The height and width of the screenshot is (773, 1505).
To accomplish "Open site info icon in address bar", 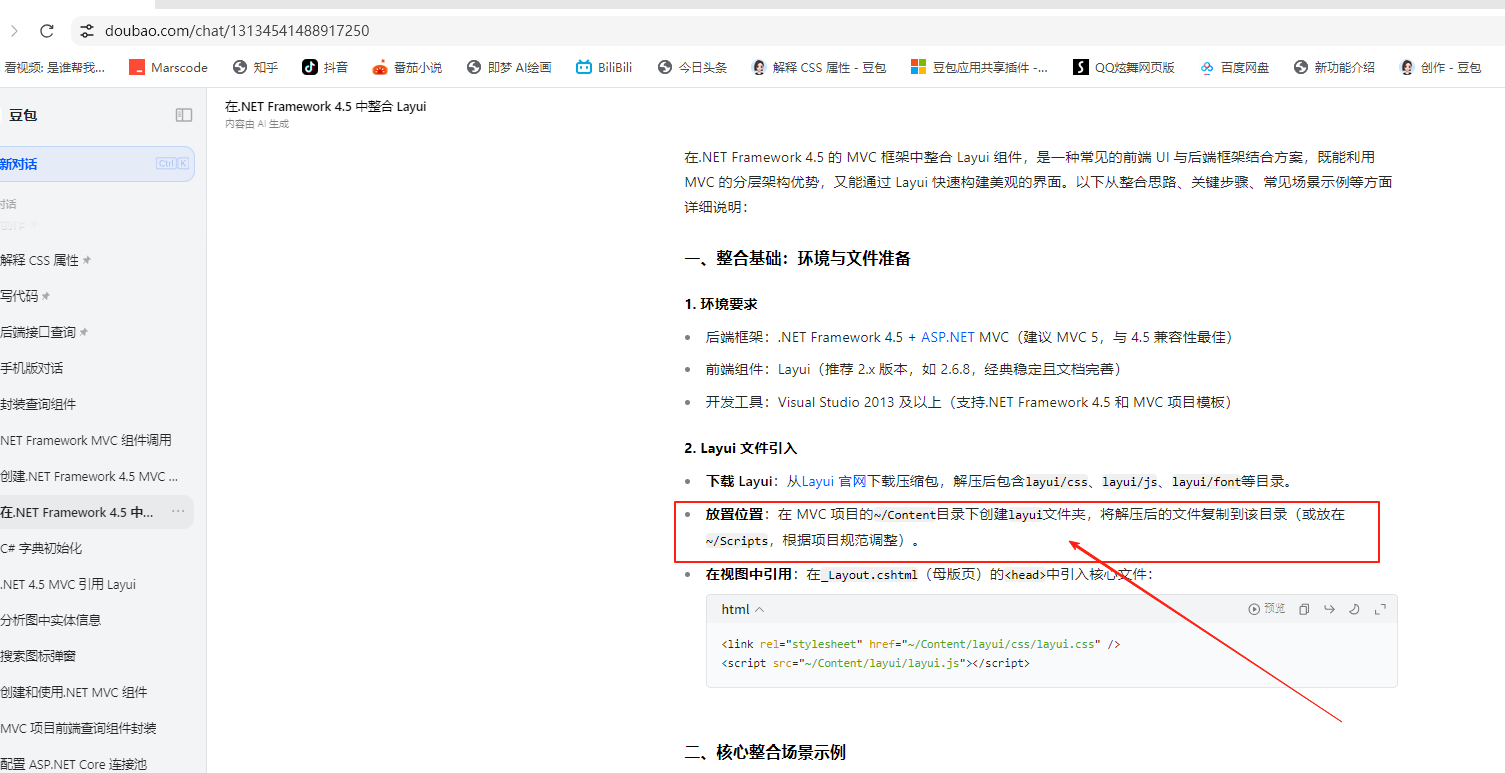I will 87,31.
